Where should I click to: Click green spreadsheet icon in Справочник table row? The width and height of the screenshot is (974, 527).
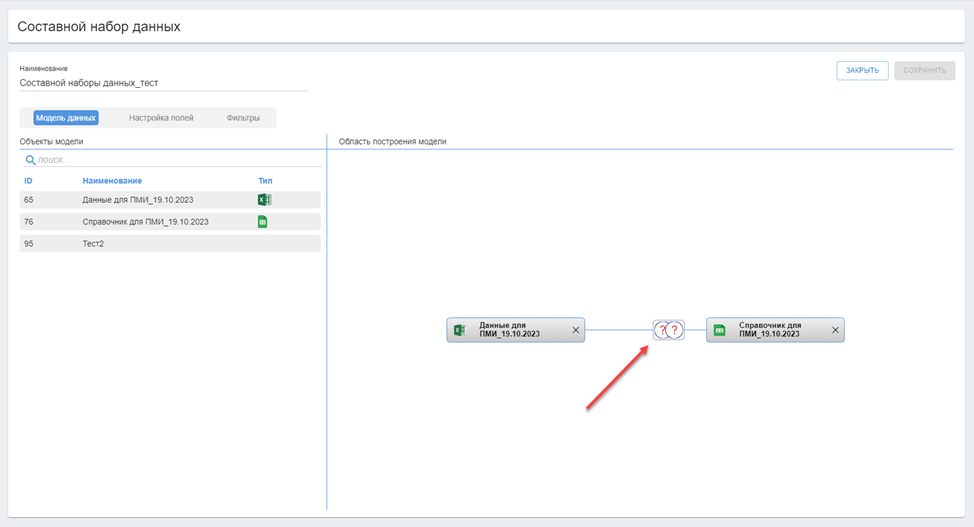[x=263, y=222]
